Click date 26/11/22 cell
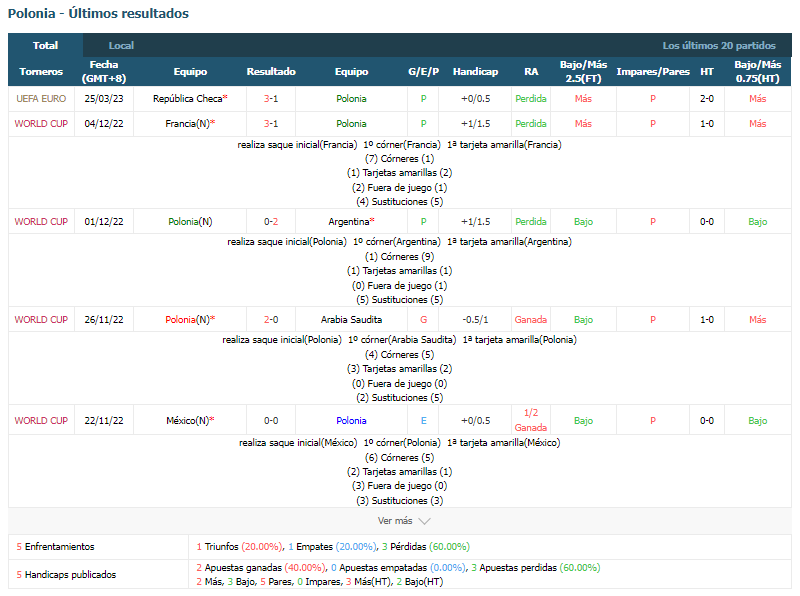Viewport: 800px width, 596px height. (104, 319)
